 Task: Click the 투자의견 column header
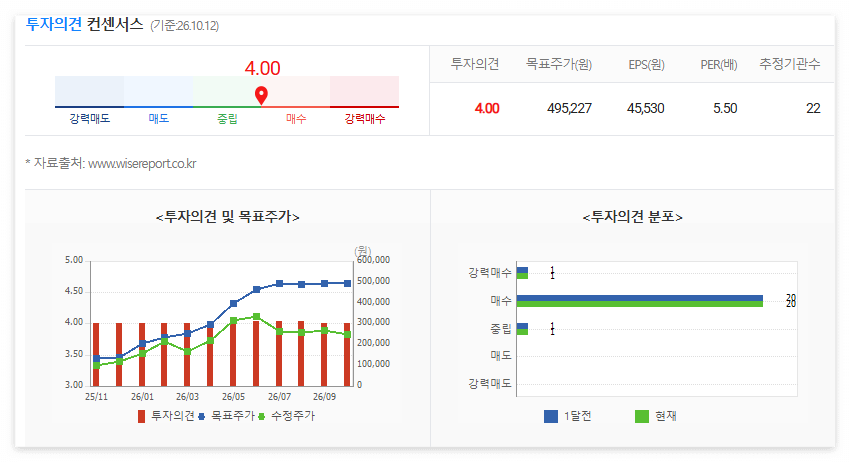click(475, 64)
